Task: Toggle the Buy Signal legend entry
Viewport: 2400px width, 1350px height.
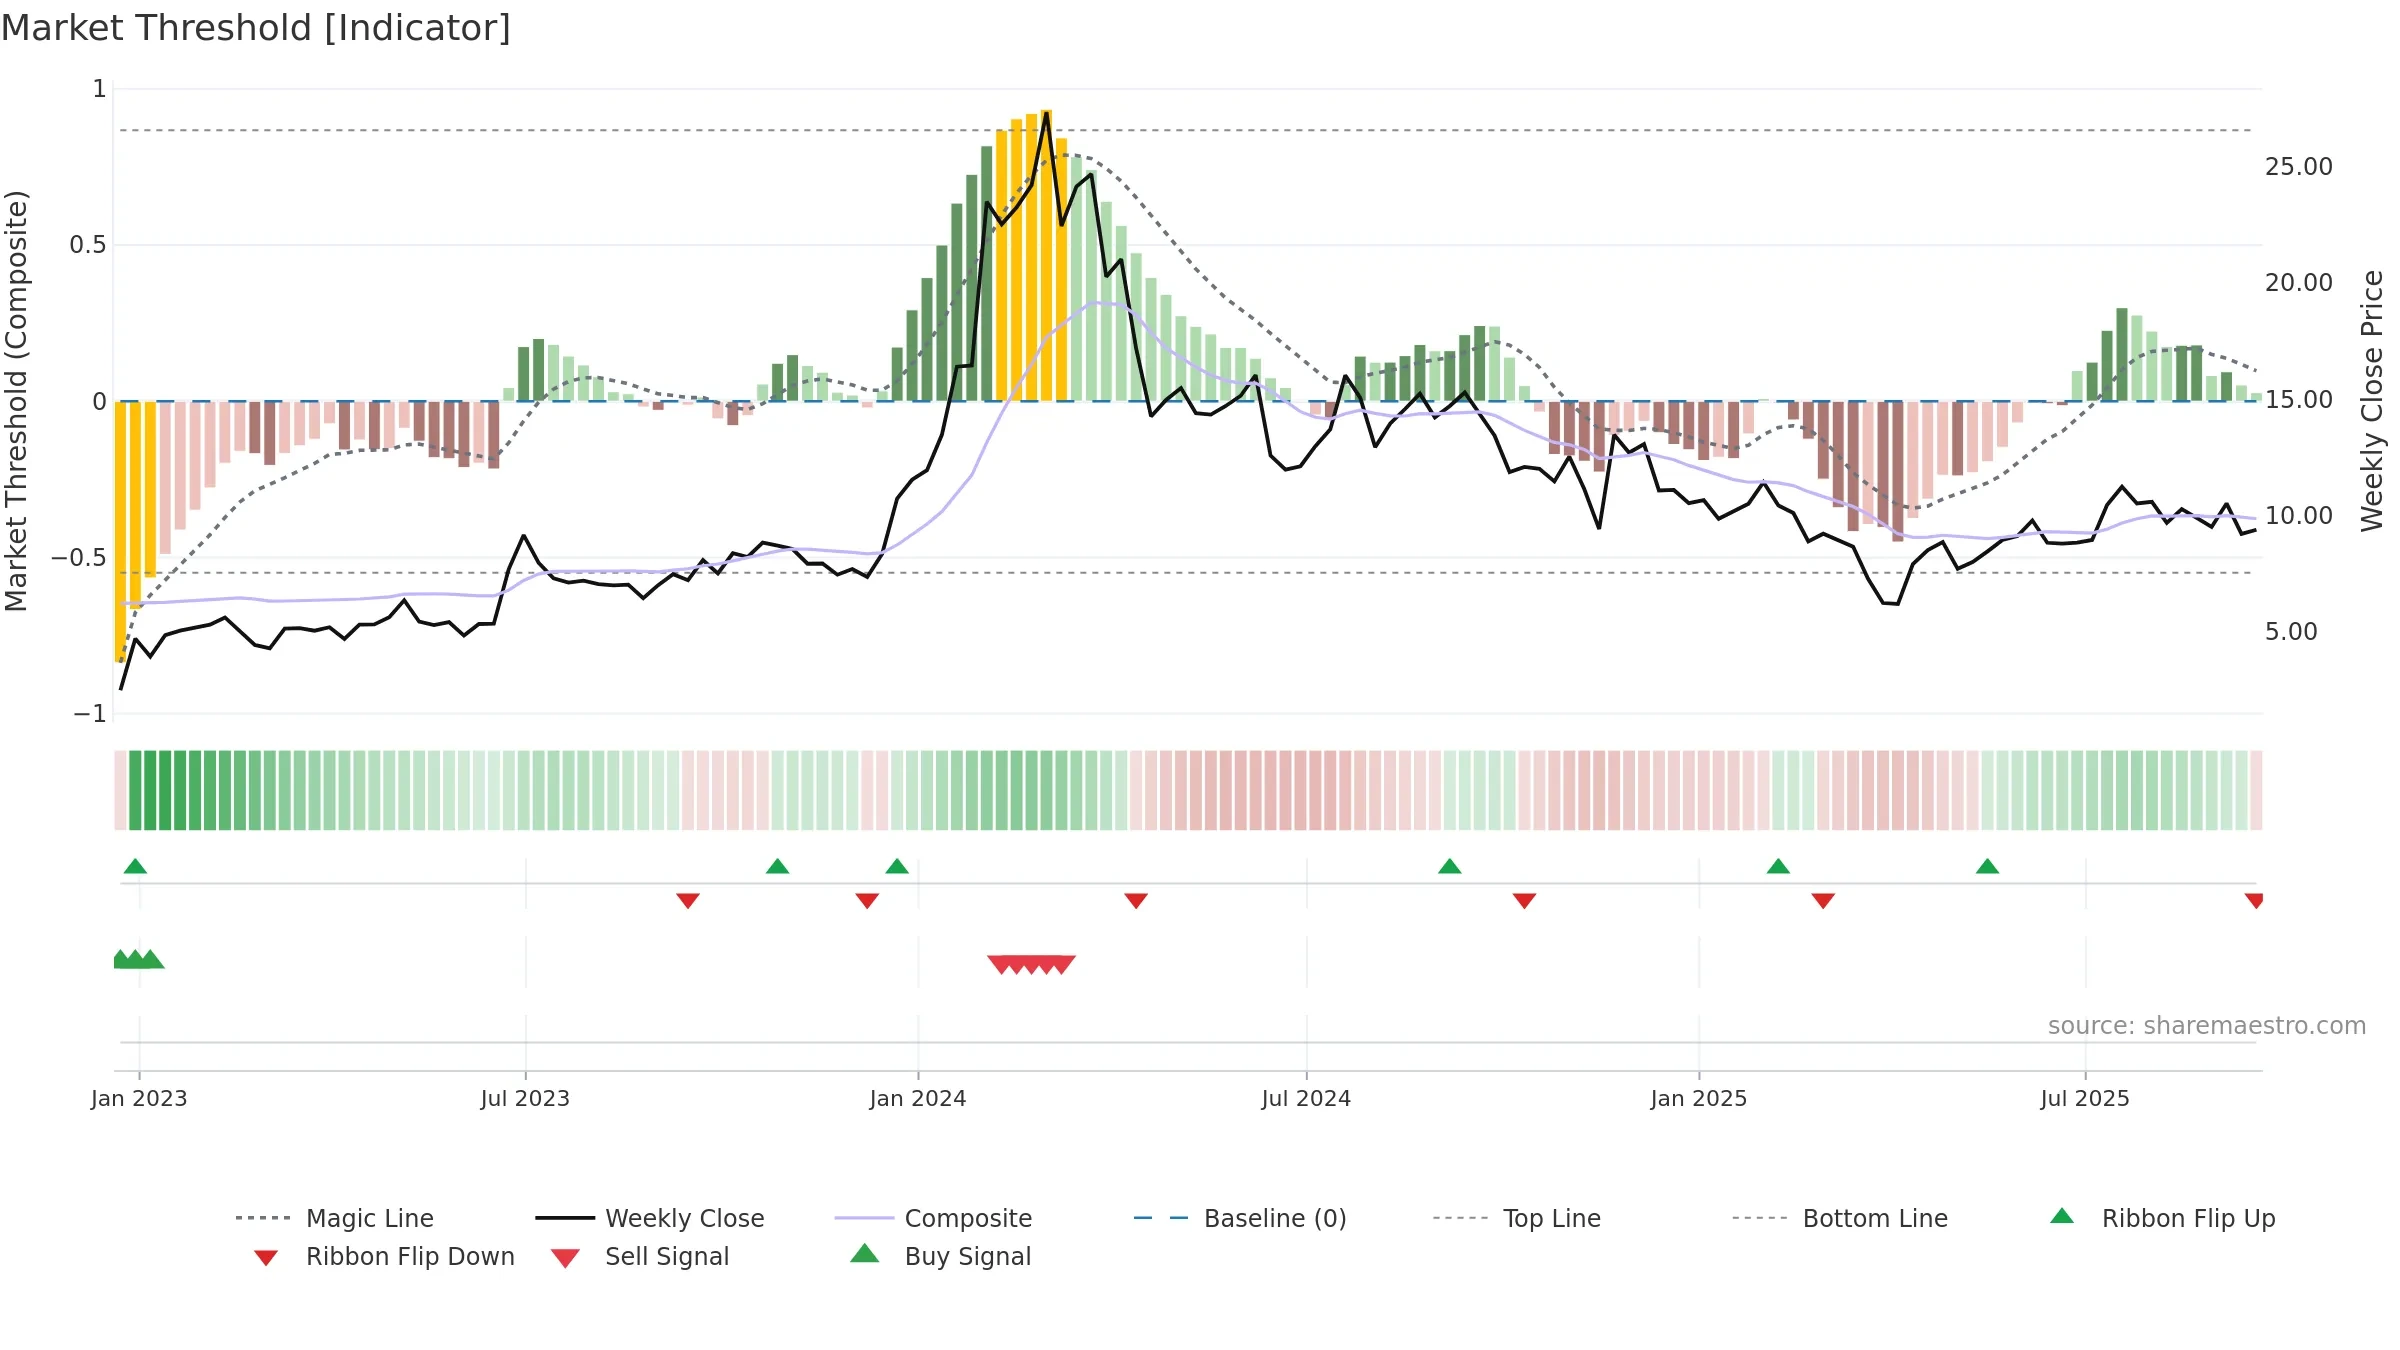Action: coord(940,1256)
